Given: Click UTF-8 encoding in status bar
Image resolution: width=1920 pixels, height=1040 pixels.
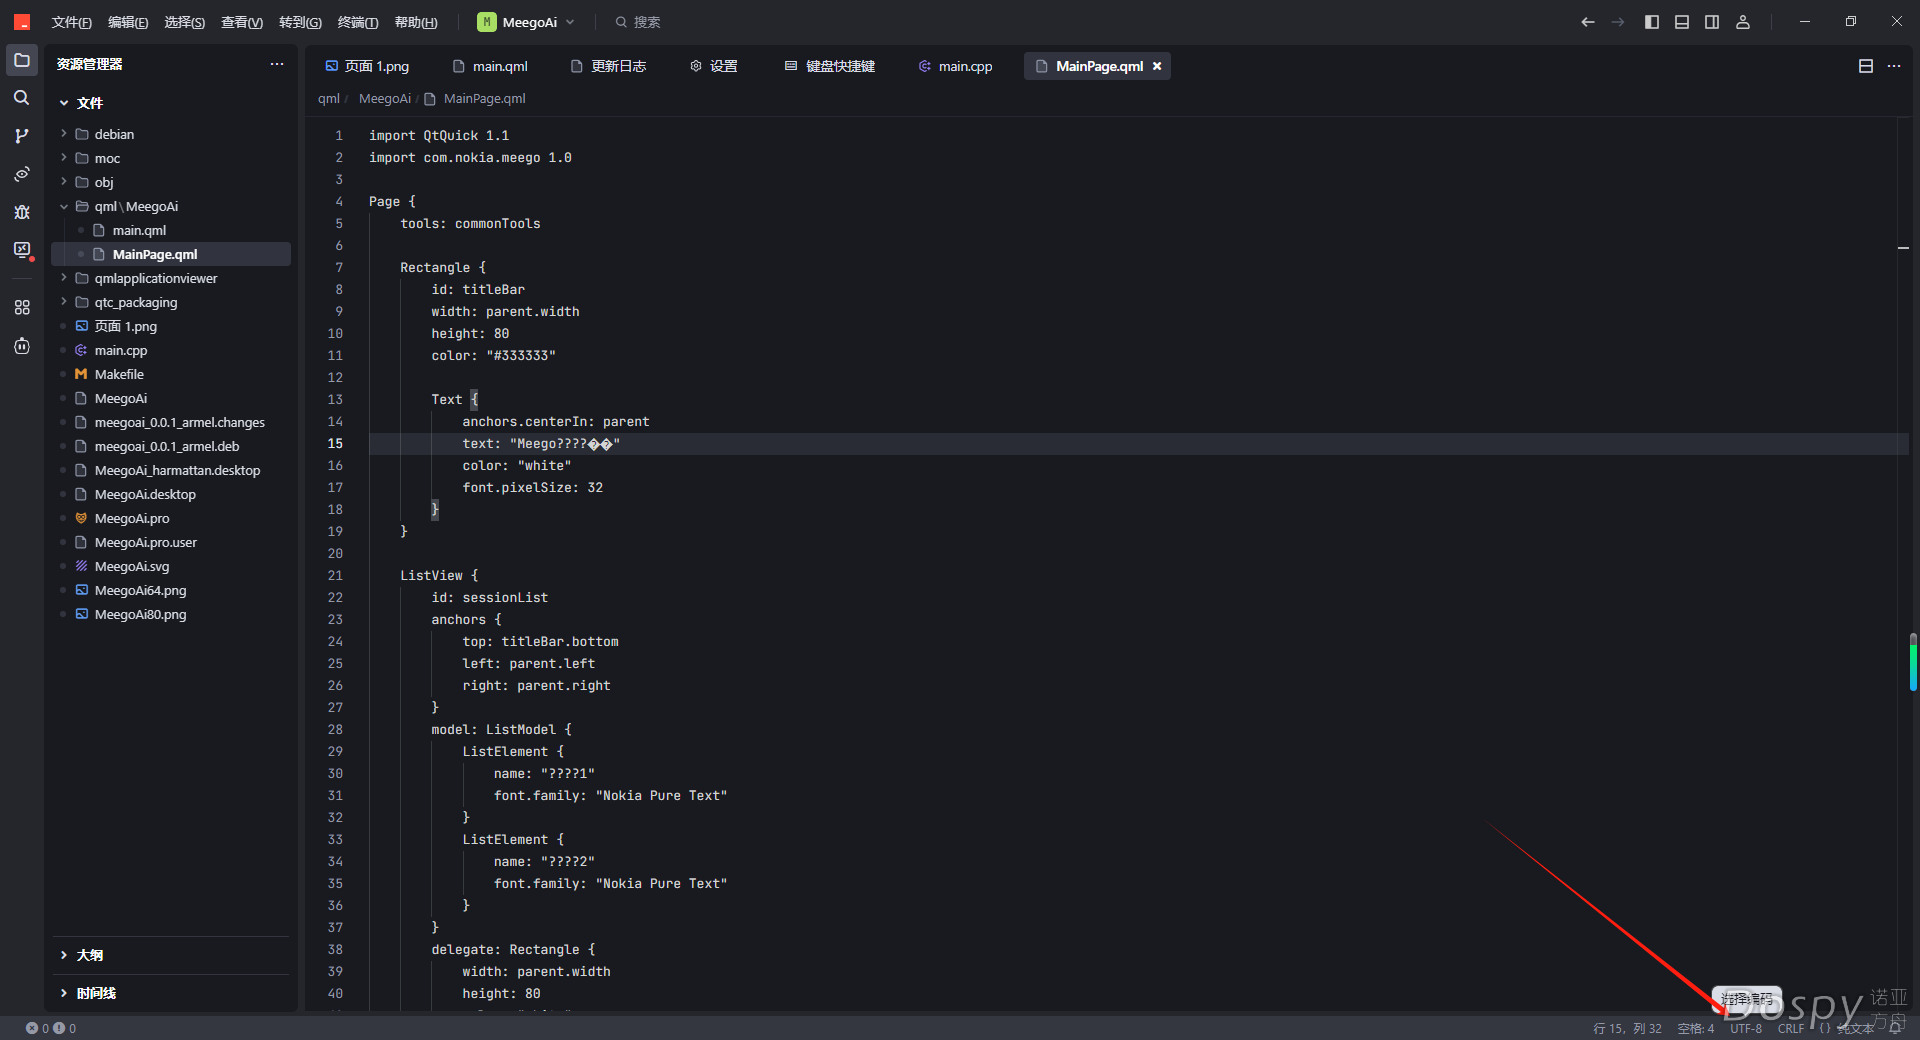Looking at the screenshot, I should (x=1746, y=1028).
